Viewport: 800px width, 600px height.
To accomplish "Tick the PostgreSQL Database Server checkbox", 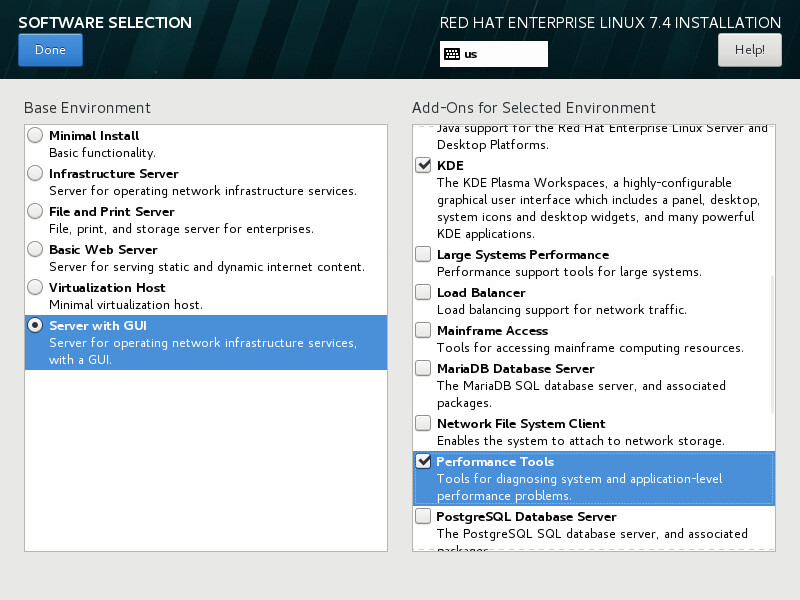I will 423,516.
